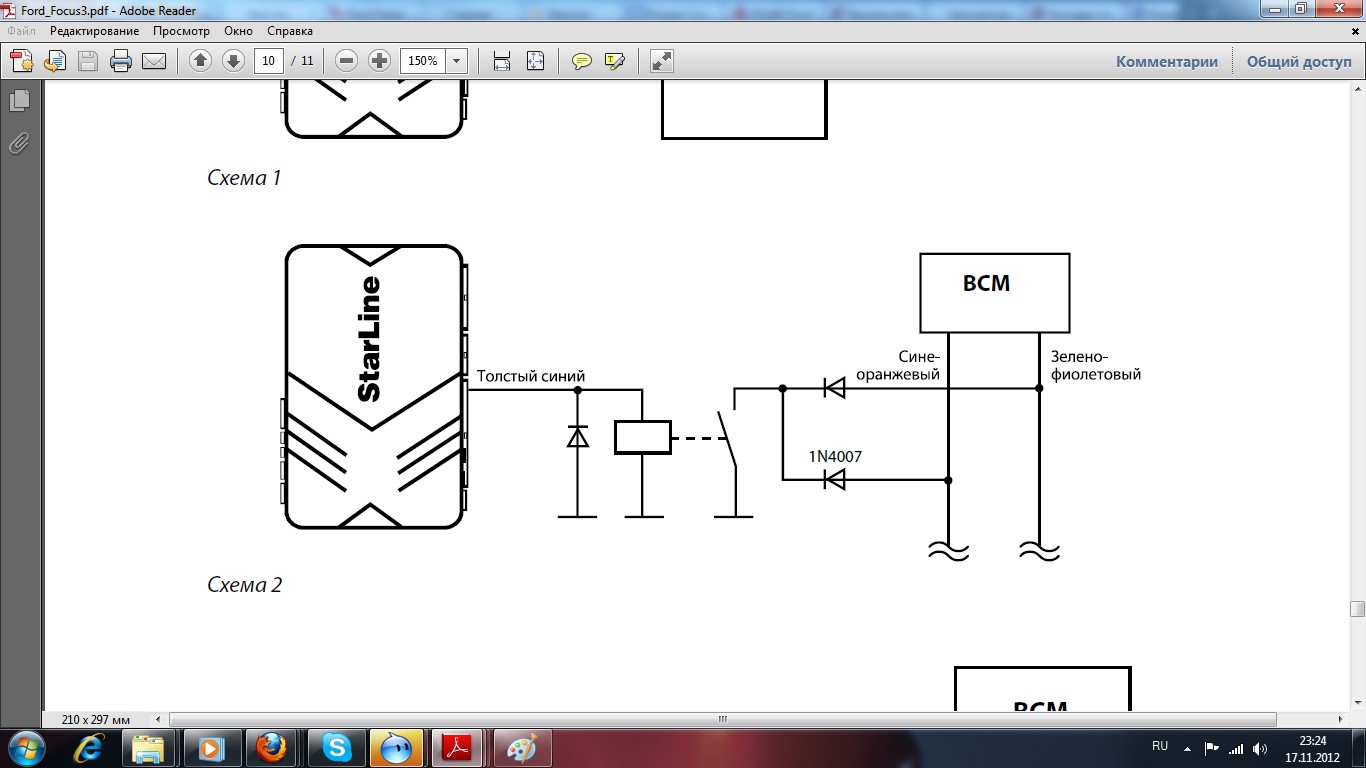Toggle fit-to-width scrolling view
Screen dimensions: 1366x768
pos(502,61)
